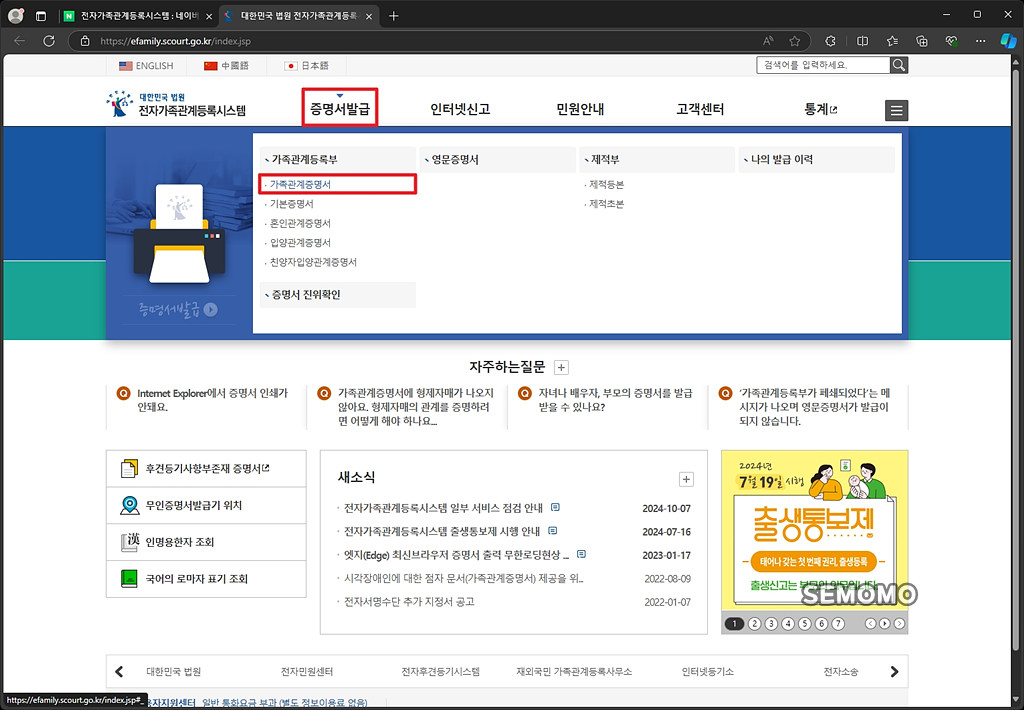Open the browser profile avatar

point(16,16)
